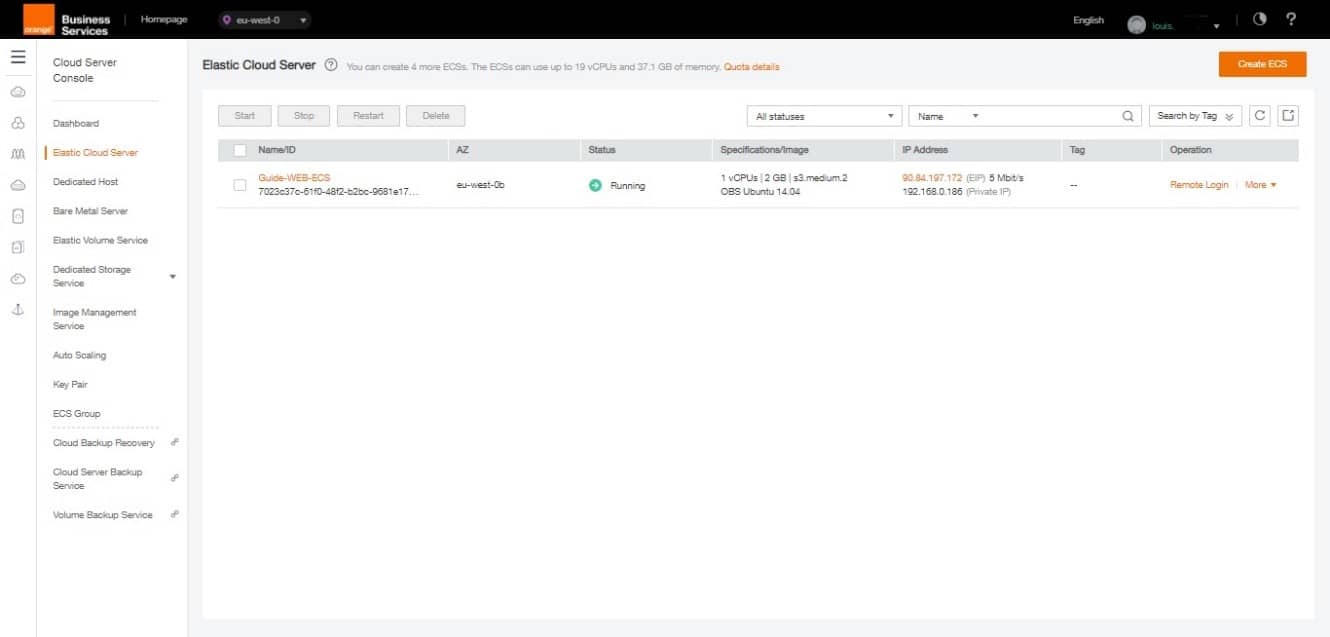Go to Dashboard in sidebar
This screenshot has width=1330, height=637.
76,123
